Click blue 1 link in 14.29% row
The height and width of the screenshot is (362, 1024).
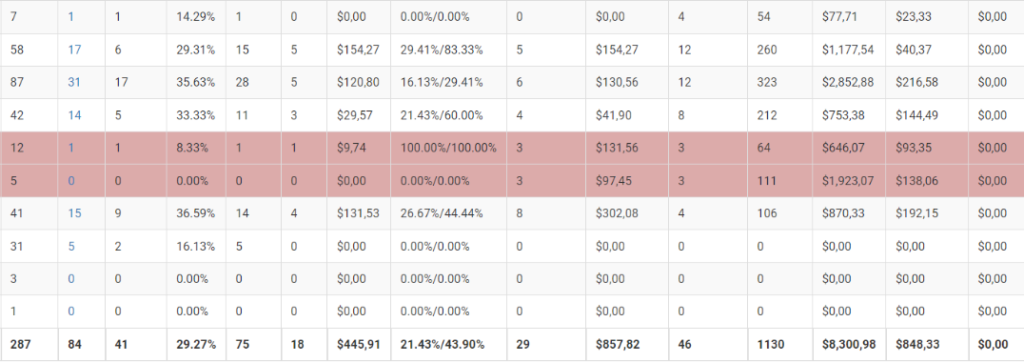pyautogui.click(x=71, y=17)
